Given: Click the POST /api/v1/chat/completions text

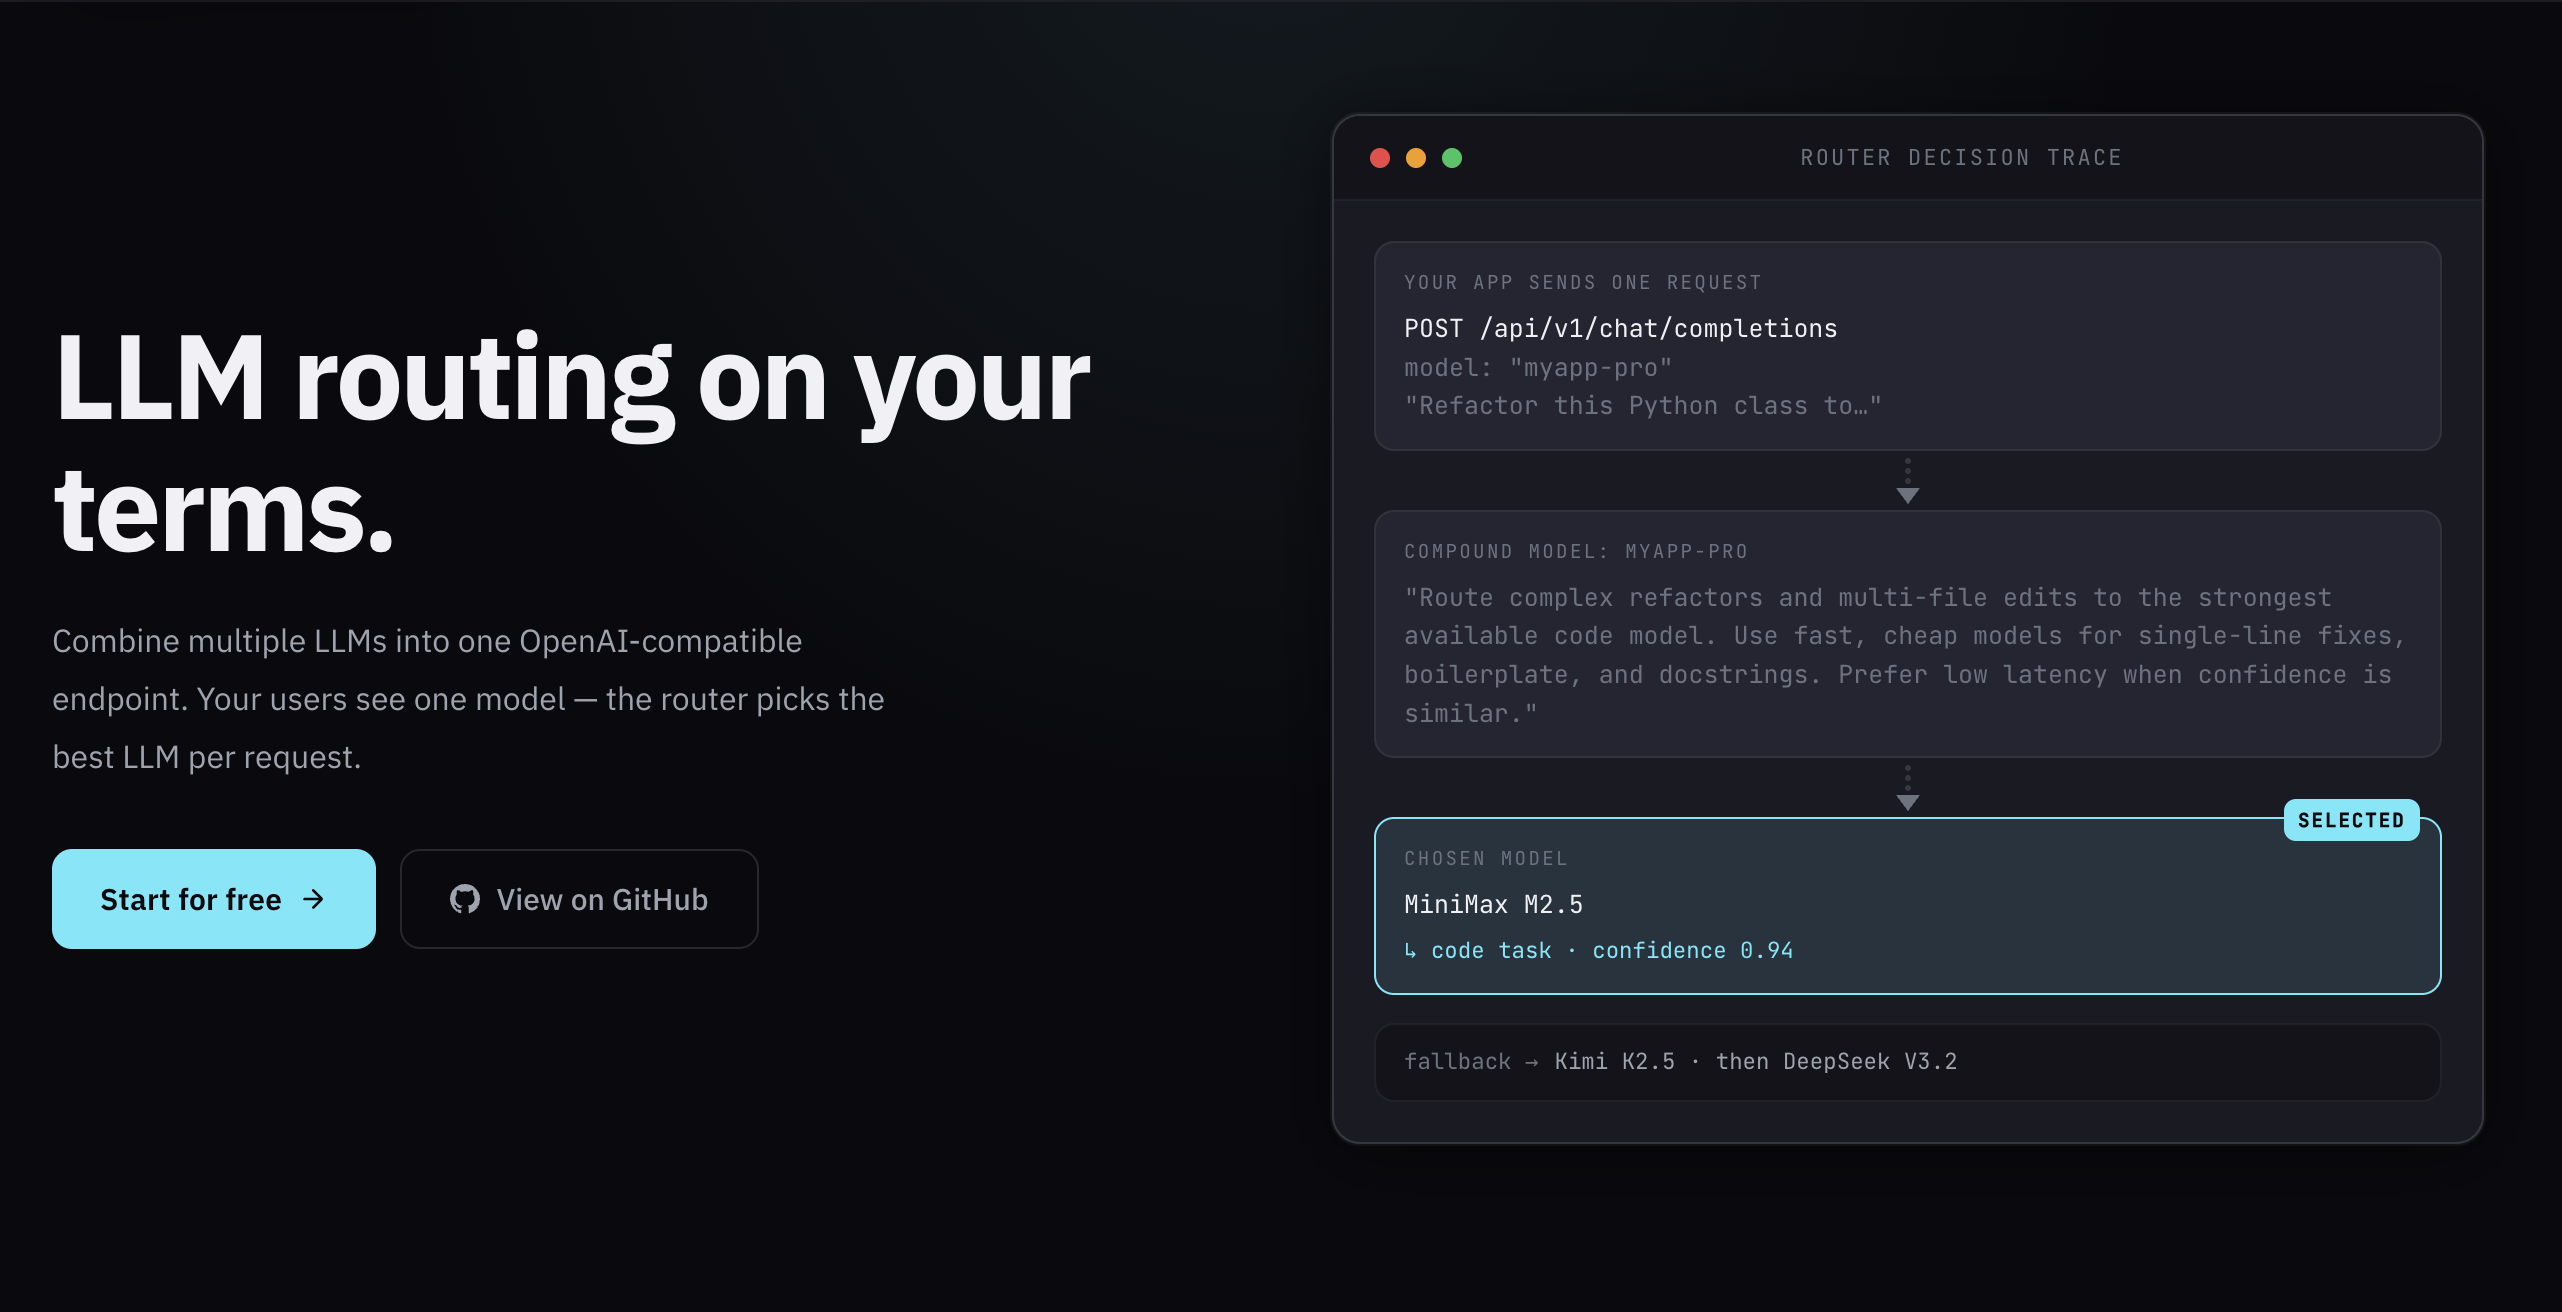Looking at the screenshot, I should [1620, 327].
